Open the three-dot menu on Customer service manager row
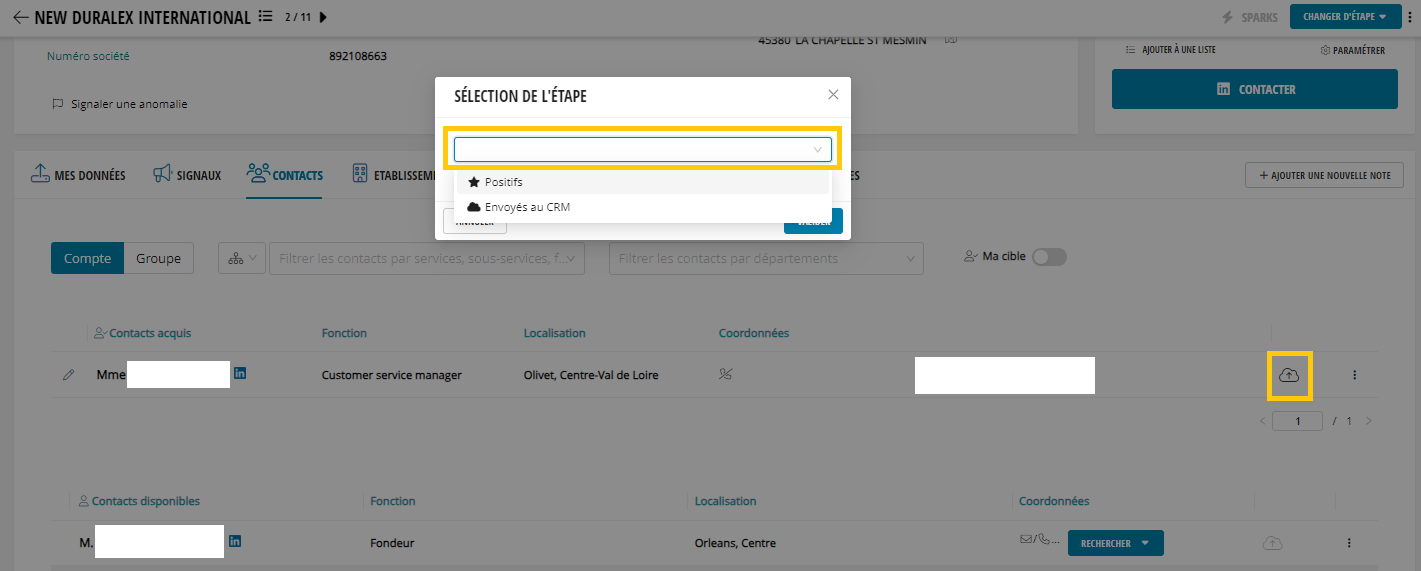The image size is (1421, 571). 1355,375
